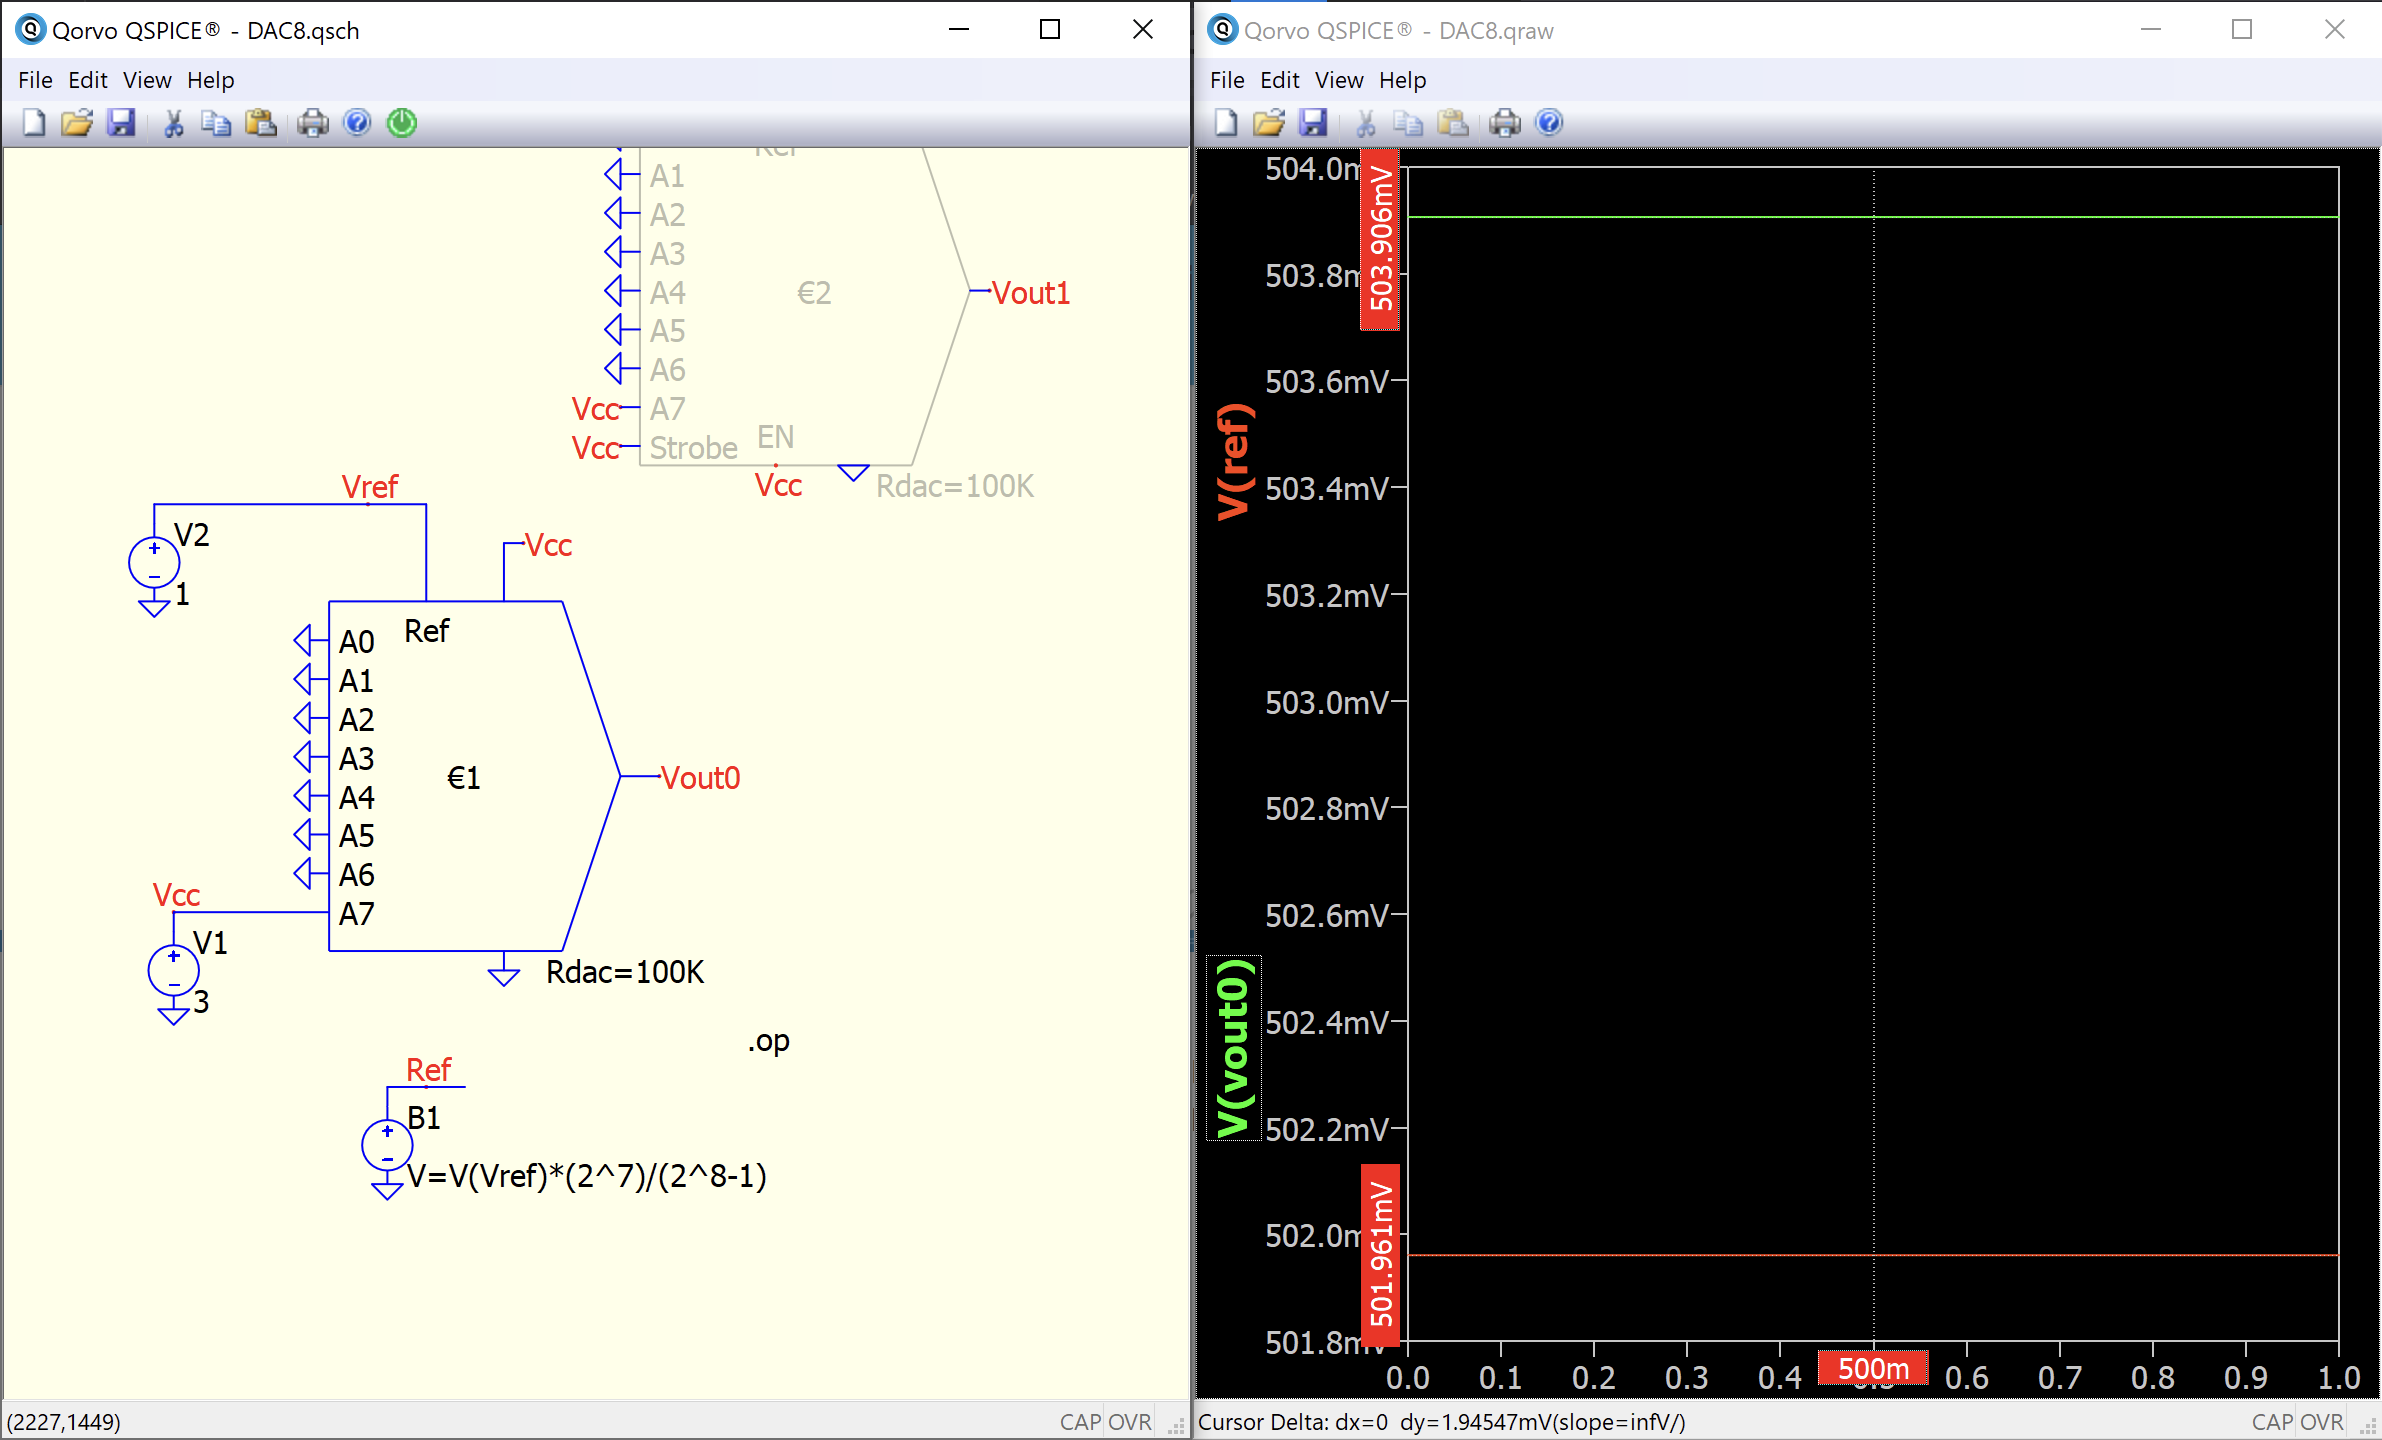This screenshot has width=2382, height=1440.
Task: Click the V(ref) trace label
Action: (1234, 461)
